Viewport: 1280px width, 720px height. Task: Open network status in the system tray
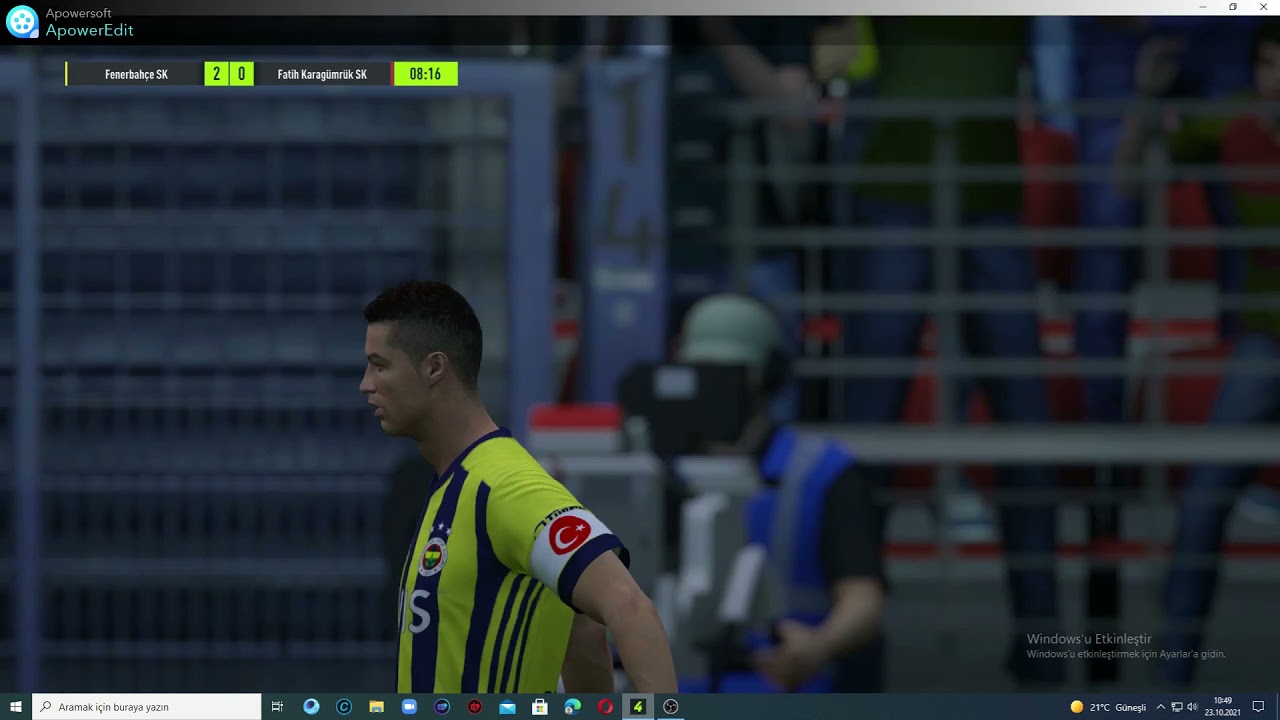click(1177, 707)
